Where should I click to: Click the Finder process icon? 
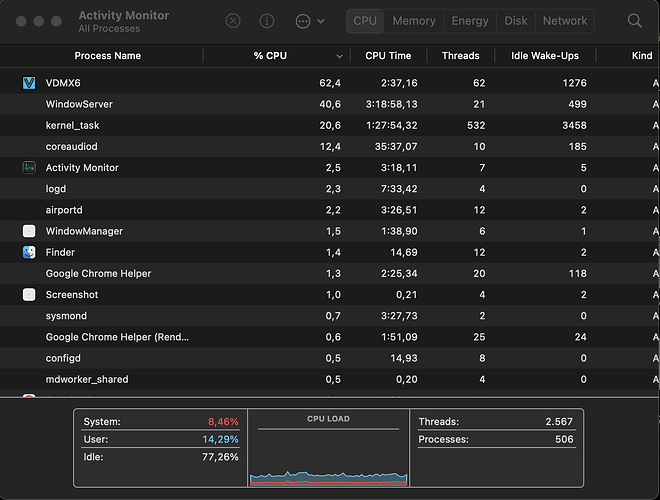29,252
